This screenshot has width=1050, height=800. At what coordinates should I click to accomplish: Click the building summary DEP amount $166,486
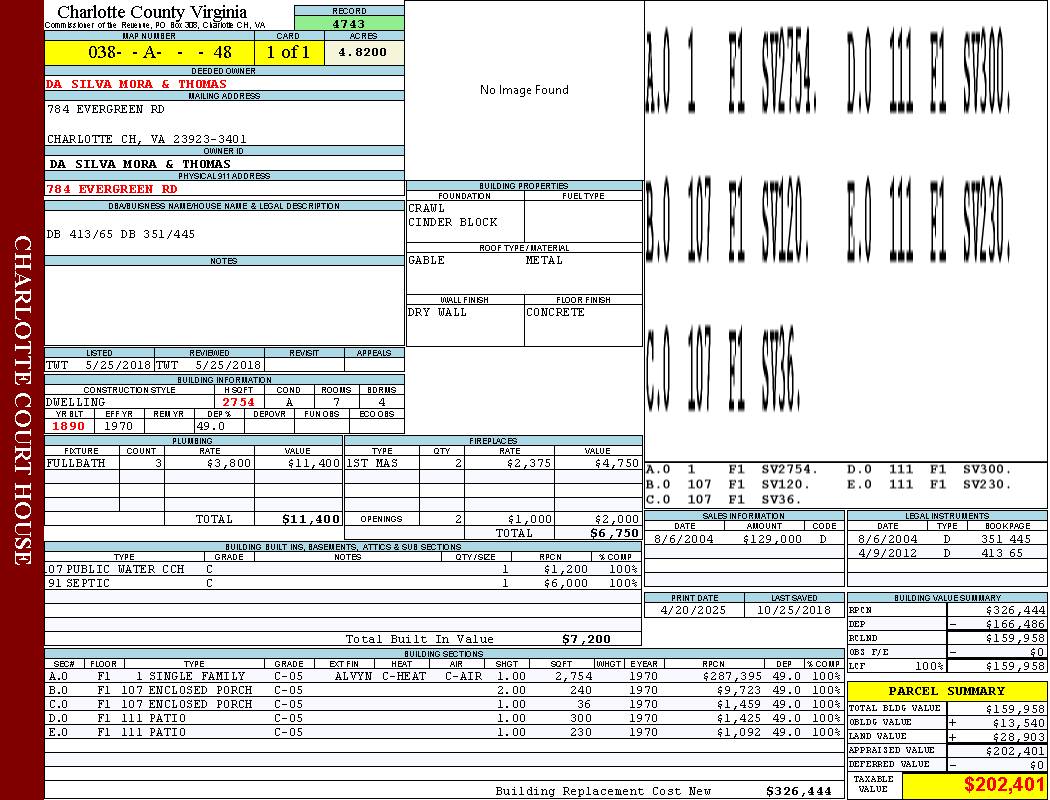click(x=1015, y=625)
